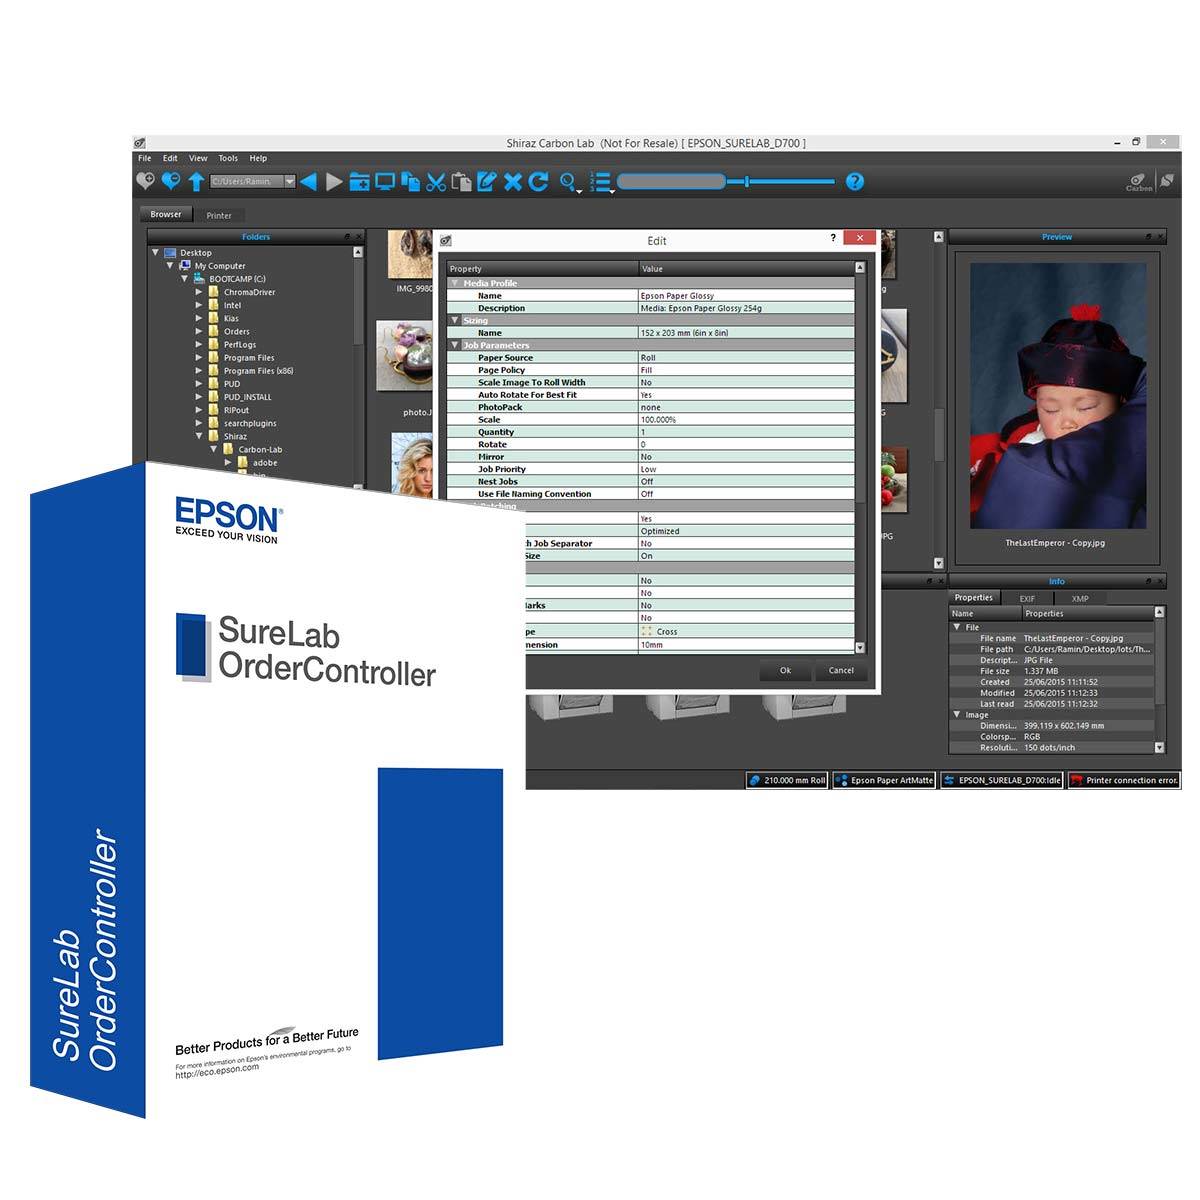Expand the ChromaDriver folder
The width and height of the screenshot is (1200, 1200).
[199, 292]
